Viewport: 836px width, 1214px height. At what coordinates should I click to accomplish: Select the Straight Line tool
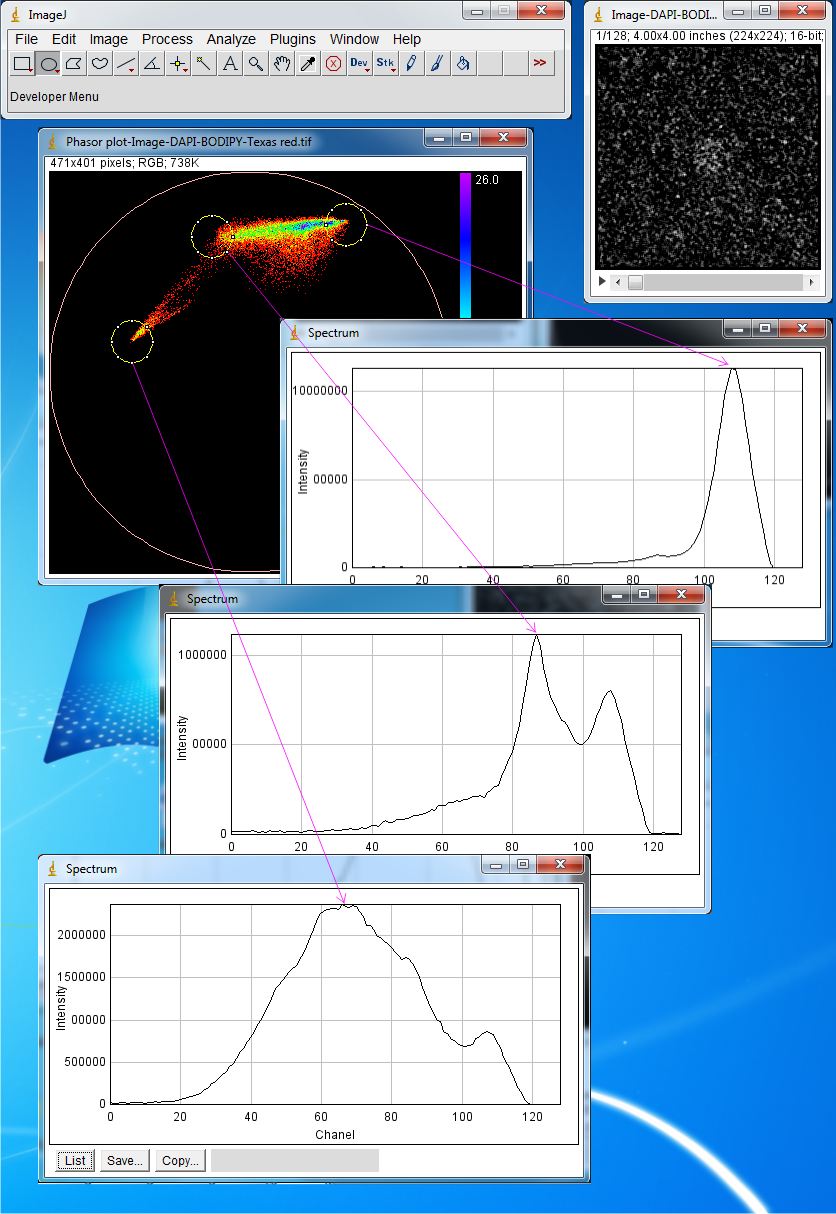click(126, 64)
